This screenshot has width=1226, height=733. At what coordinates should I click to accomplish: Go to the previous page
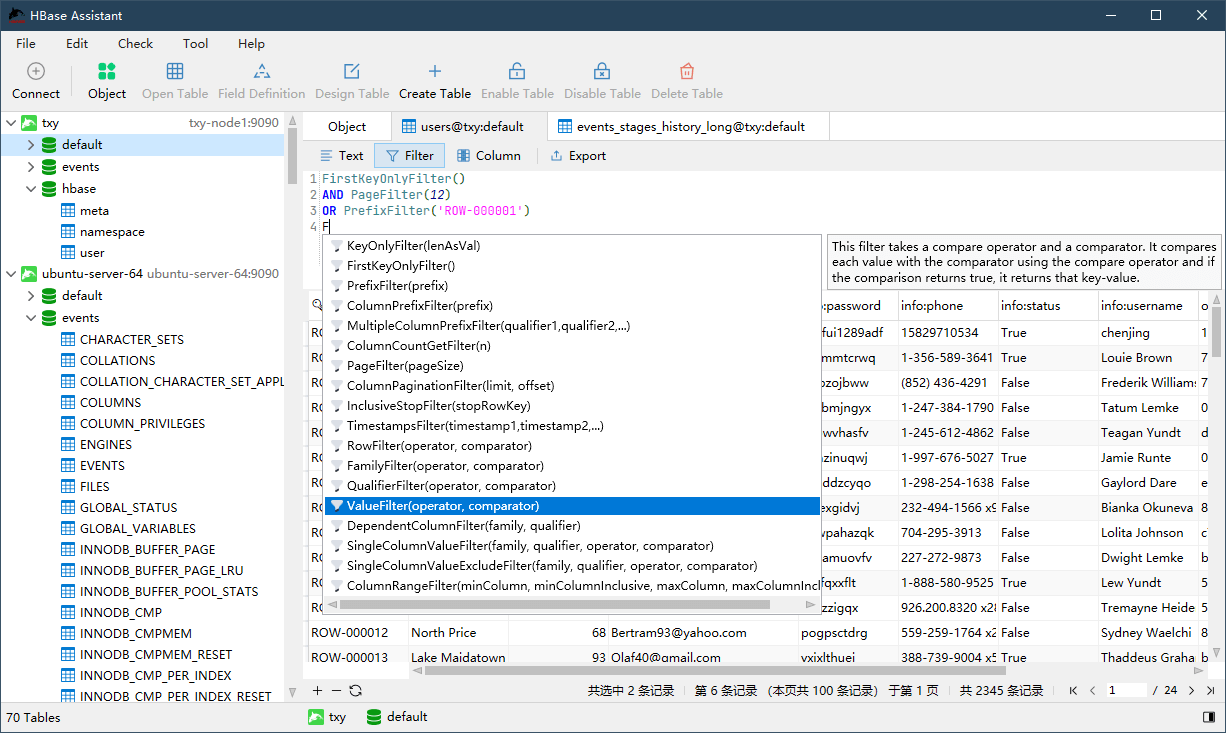tap(1093, 690)
